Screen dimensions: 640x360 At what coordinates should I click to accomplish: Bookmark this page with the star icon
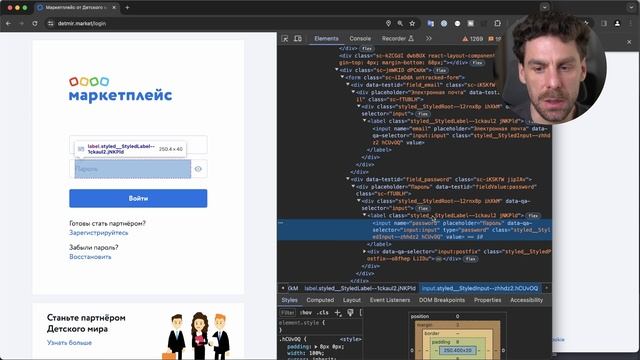[x=412, y=24]
